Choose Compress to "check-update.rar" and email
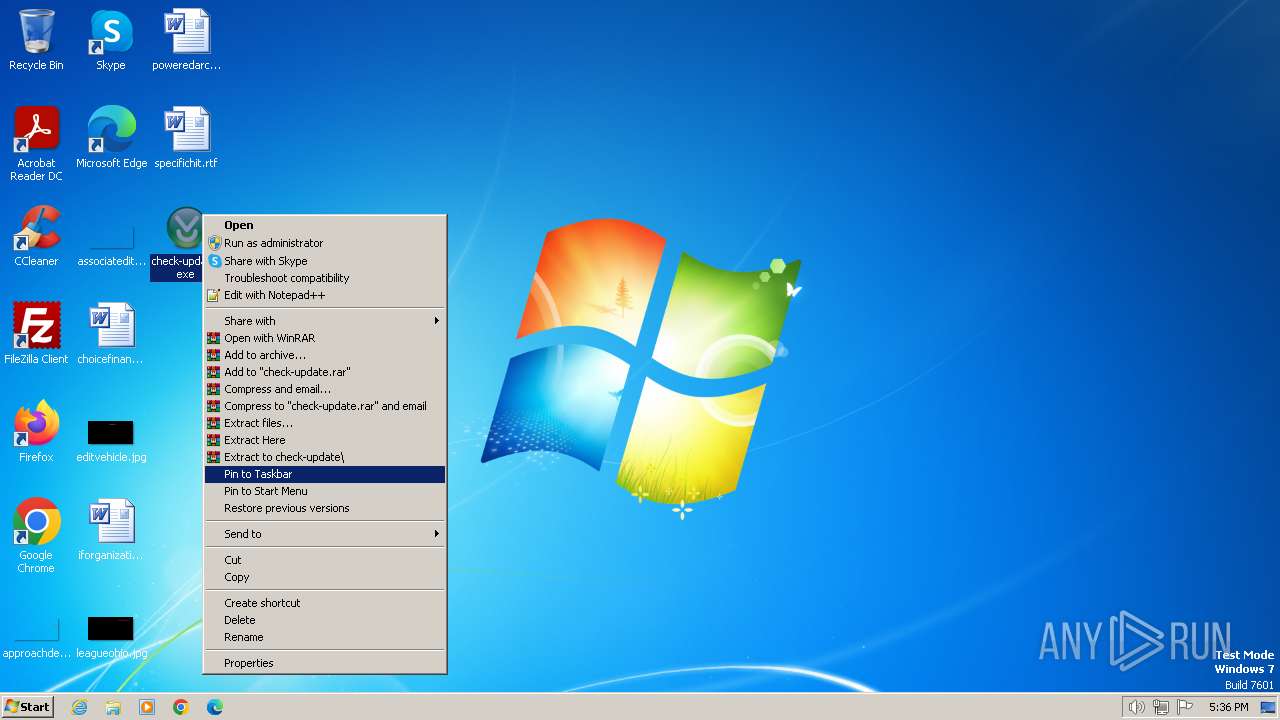 click(325, 406)
